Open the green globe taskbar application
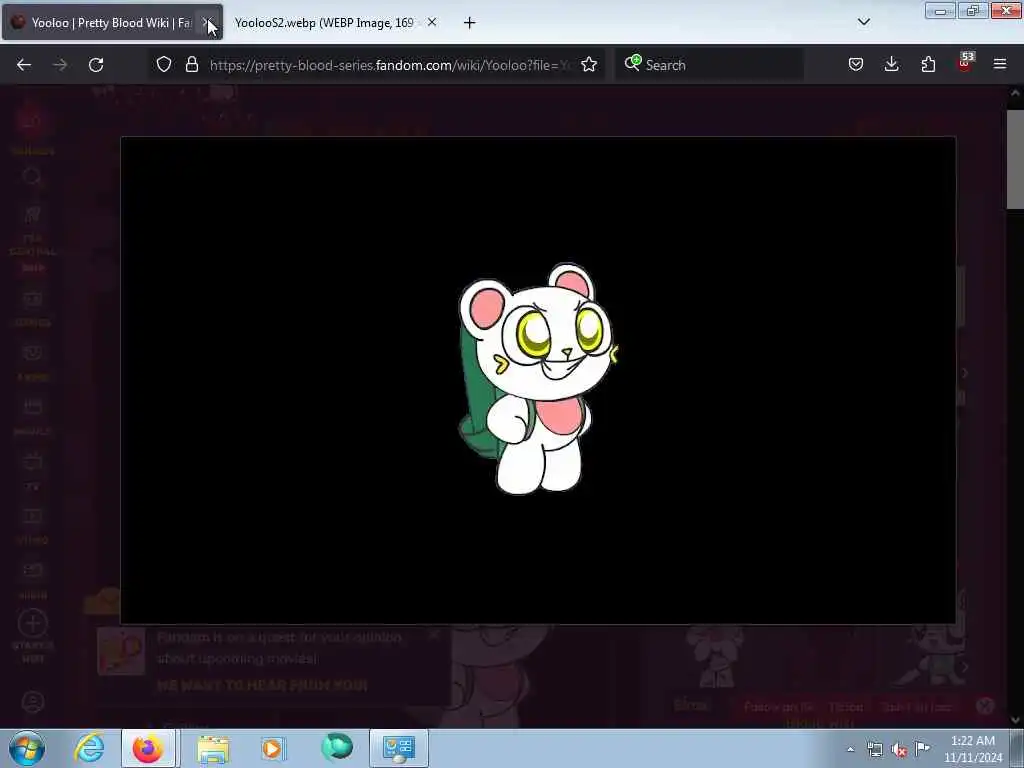 coord(337,747)
